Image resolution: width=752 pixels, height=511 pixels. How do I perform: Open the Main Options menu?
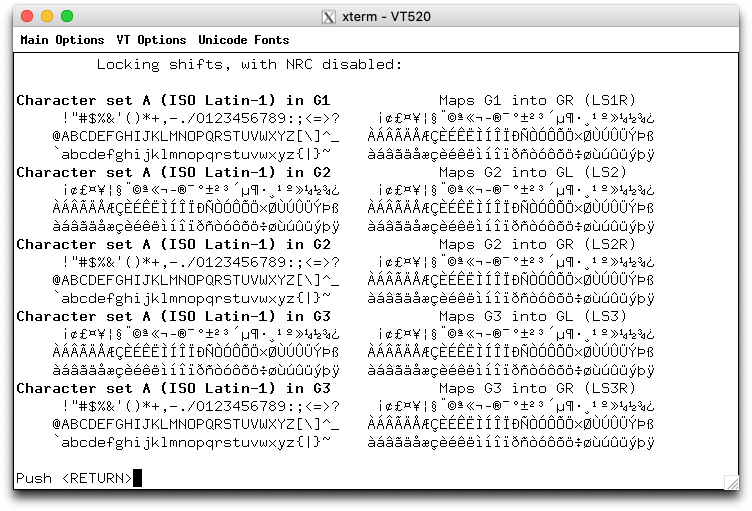click(x=62, y=40)
